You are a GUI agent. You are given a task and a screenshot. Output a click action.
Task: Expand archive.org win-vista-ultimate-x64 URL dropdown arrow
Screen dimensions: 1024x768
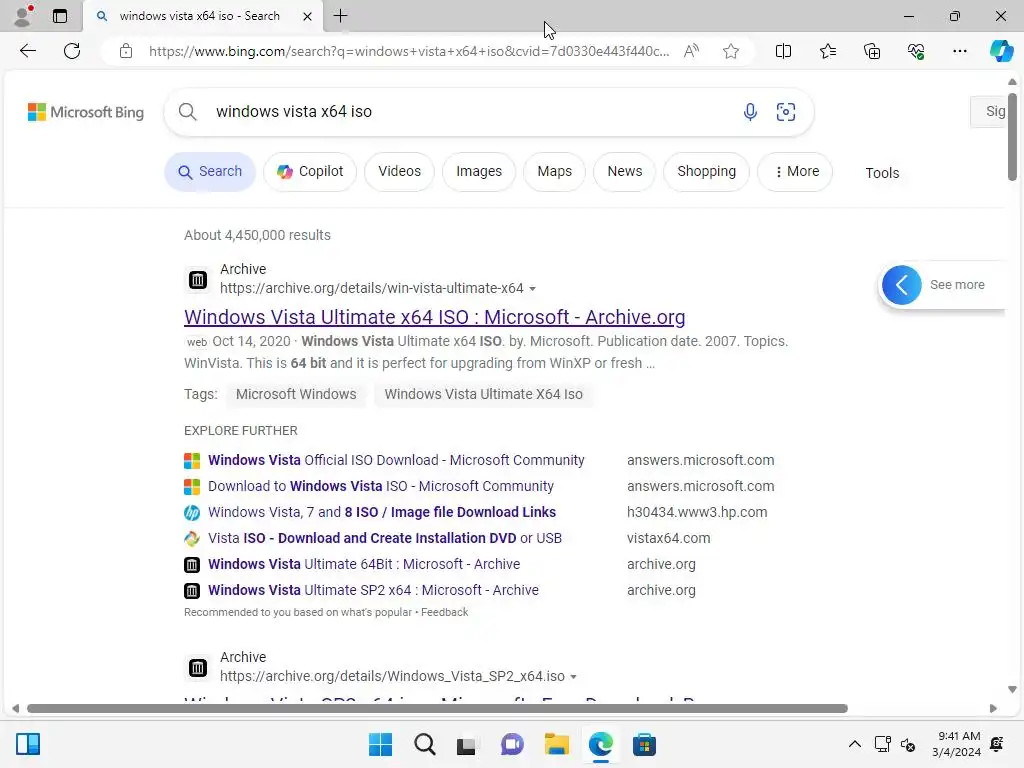coord(532,289)
